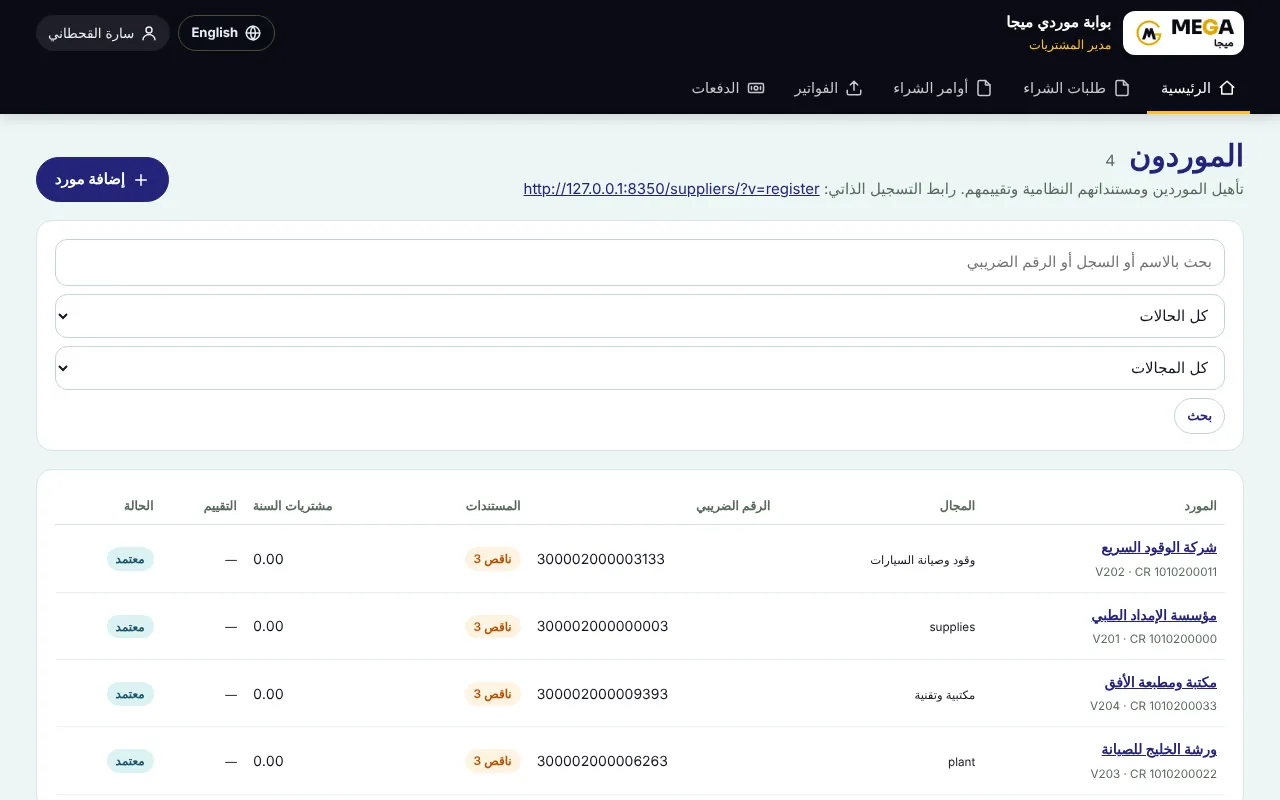
Task: Click the الرقم الضريبي column header
Action: point(733,506)
